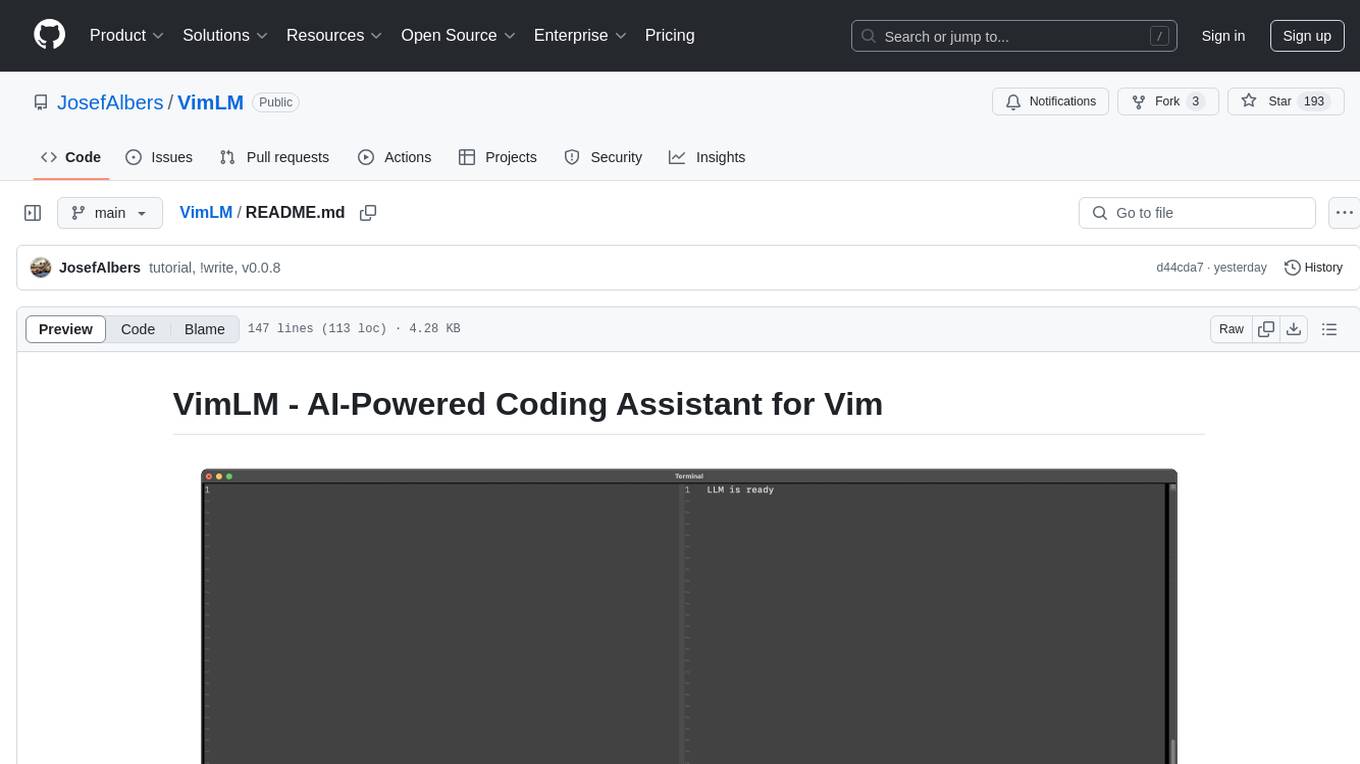Click the Notifications bell button
The height and width of the screenshot is (764, 1360).
(1050, 102)
